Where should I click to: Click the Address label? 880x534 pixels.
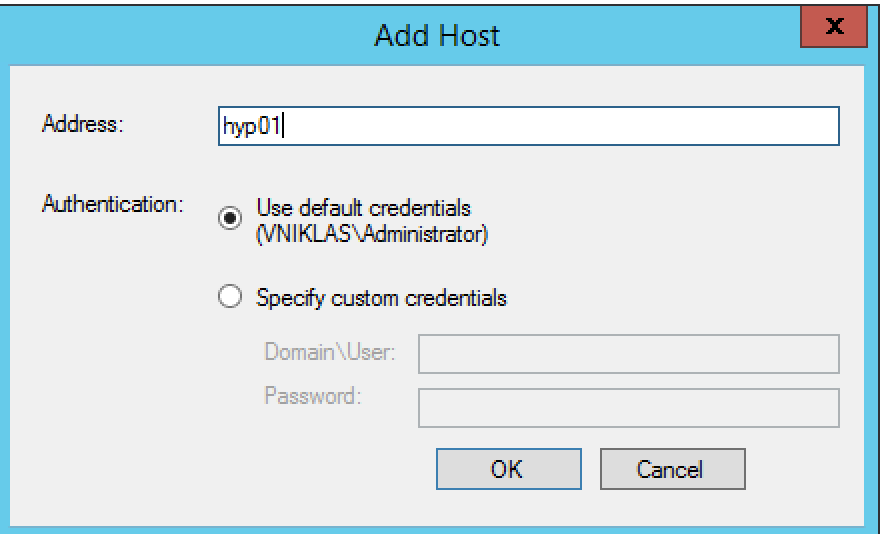point(82,124)
